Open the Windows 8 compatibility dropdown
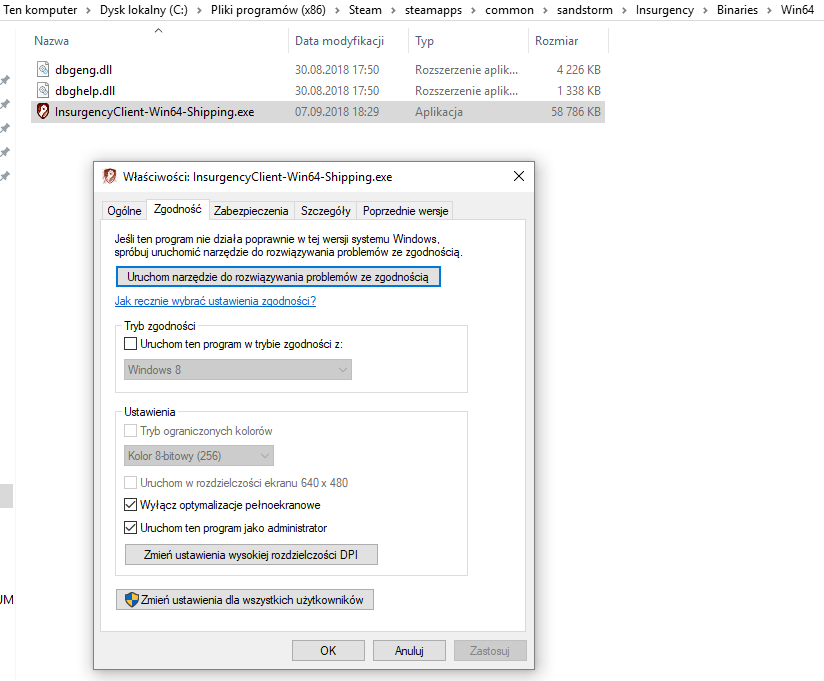824x681 pixels. pyautogui.click(x=238, y=370)
